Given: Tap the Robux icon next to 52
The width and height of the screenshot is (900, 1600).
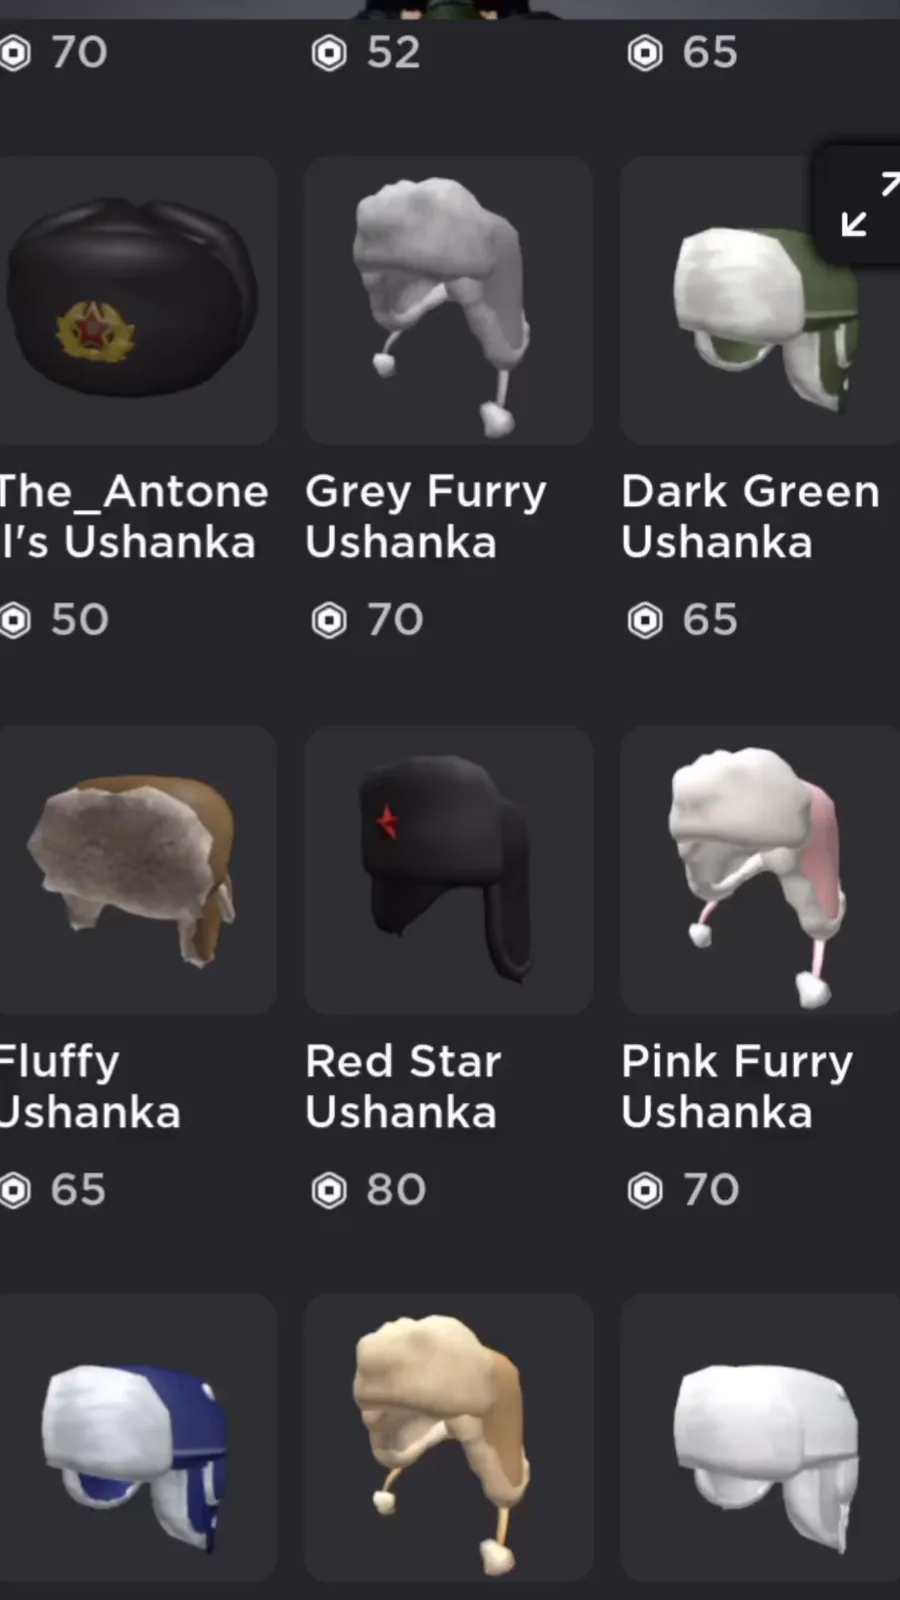Looking at the screenshot, I should click(x=329, y=53).
